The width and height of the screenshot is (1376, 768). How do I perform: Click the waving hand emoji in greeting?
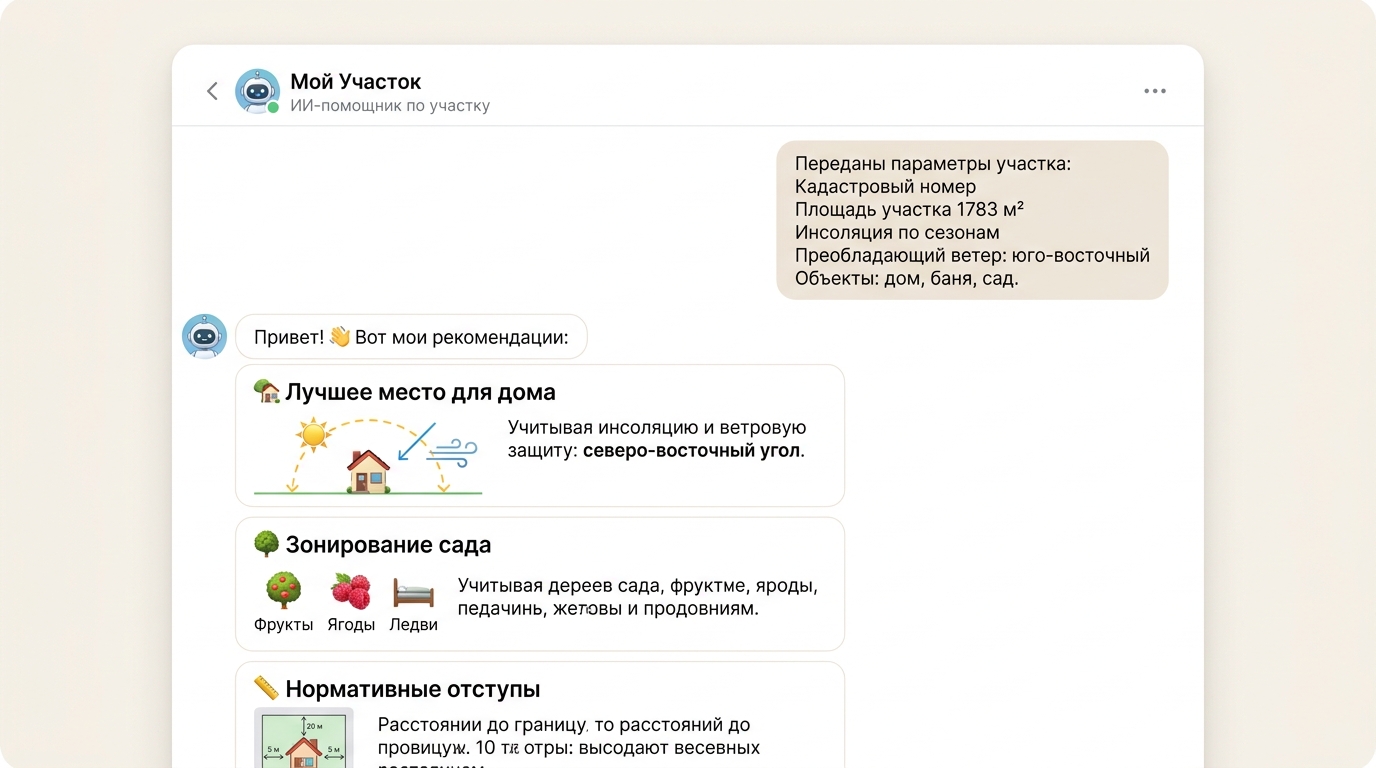340,337
